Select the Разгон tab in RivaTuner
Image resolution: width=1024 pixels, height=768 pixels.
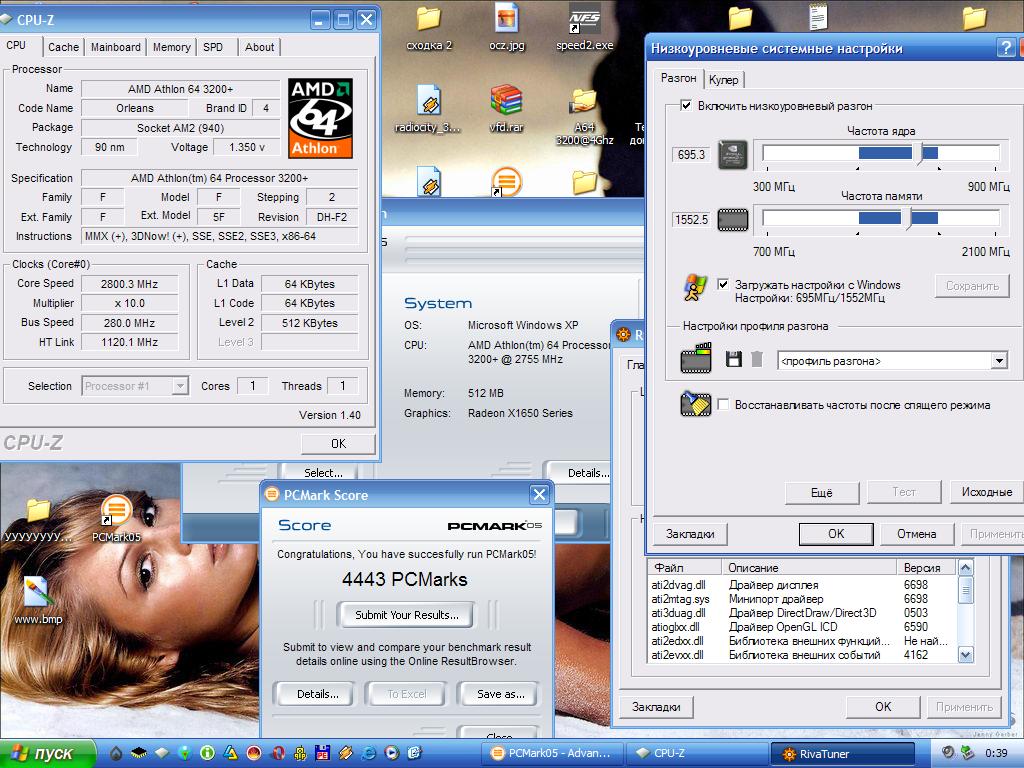click(x=679, y=78)
